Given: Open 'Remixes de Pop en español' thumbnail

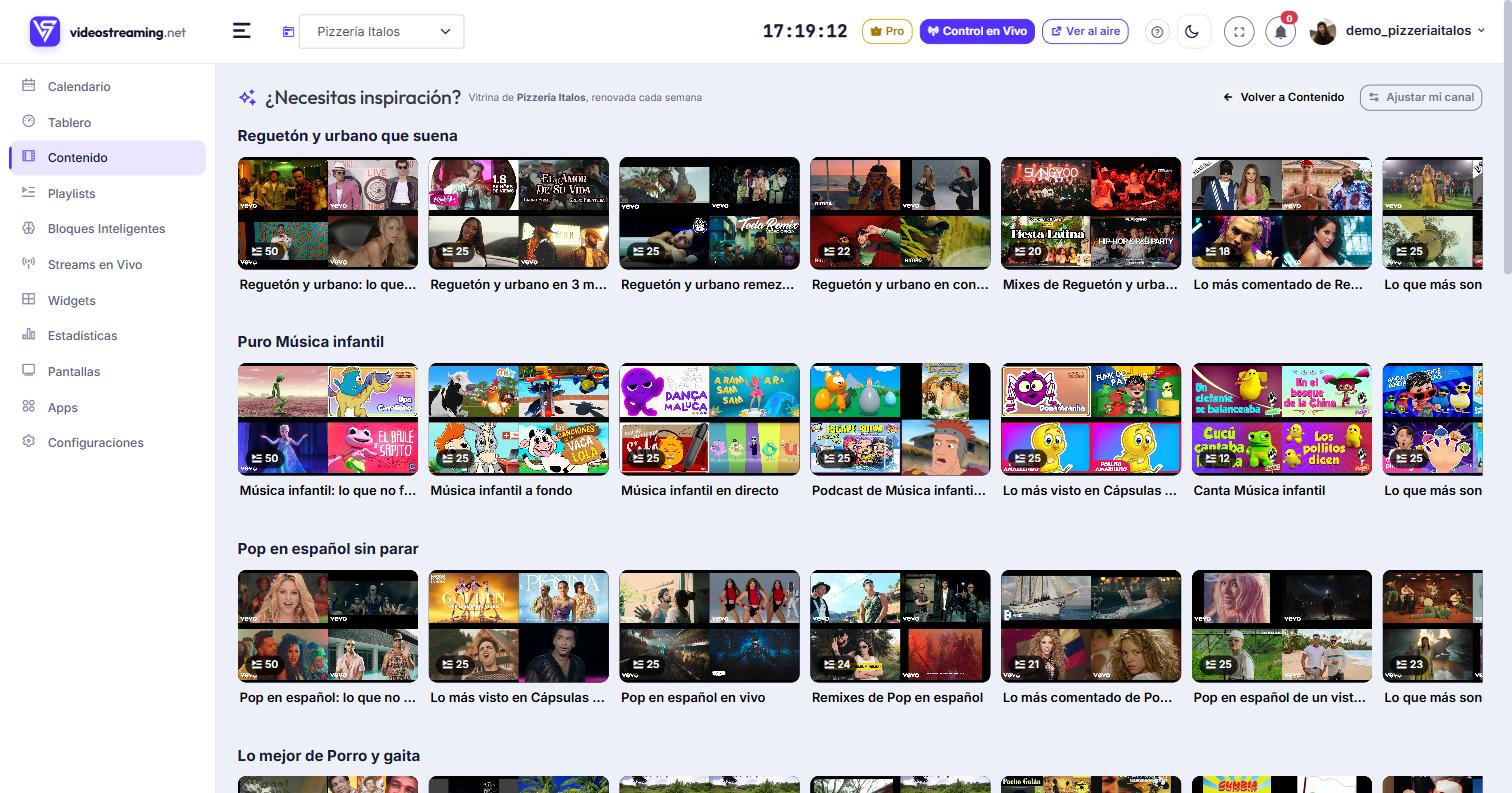Looking at the screenshot, I should 900,626.
